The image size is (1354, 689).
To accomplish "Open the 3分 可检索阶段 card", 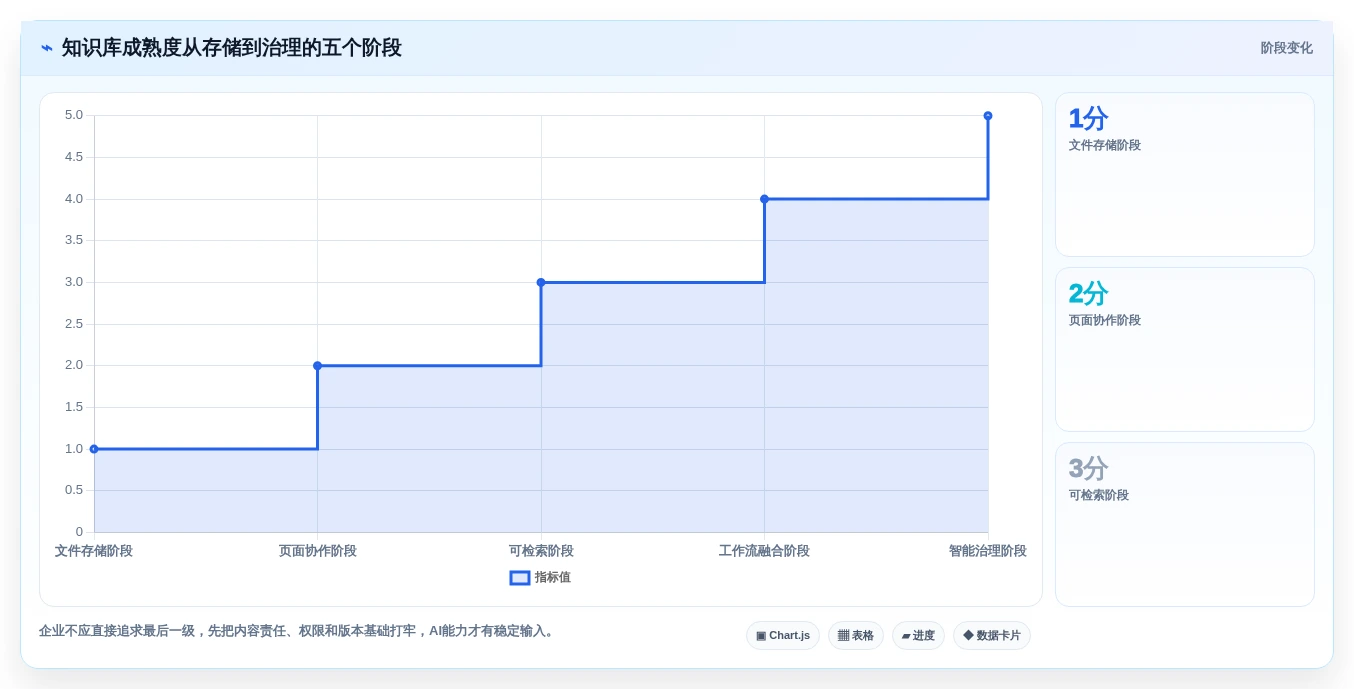I will (1185, 524).
